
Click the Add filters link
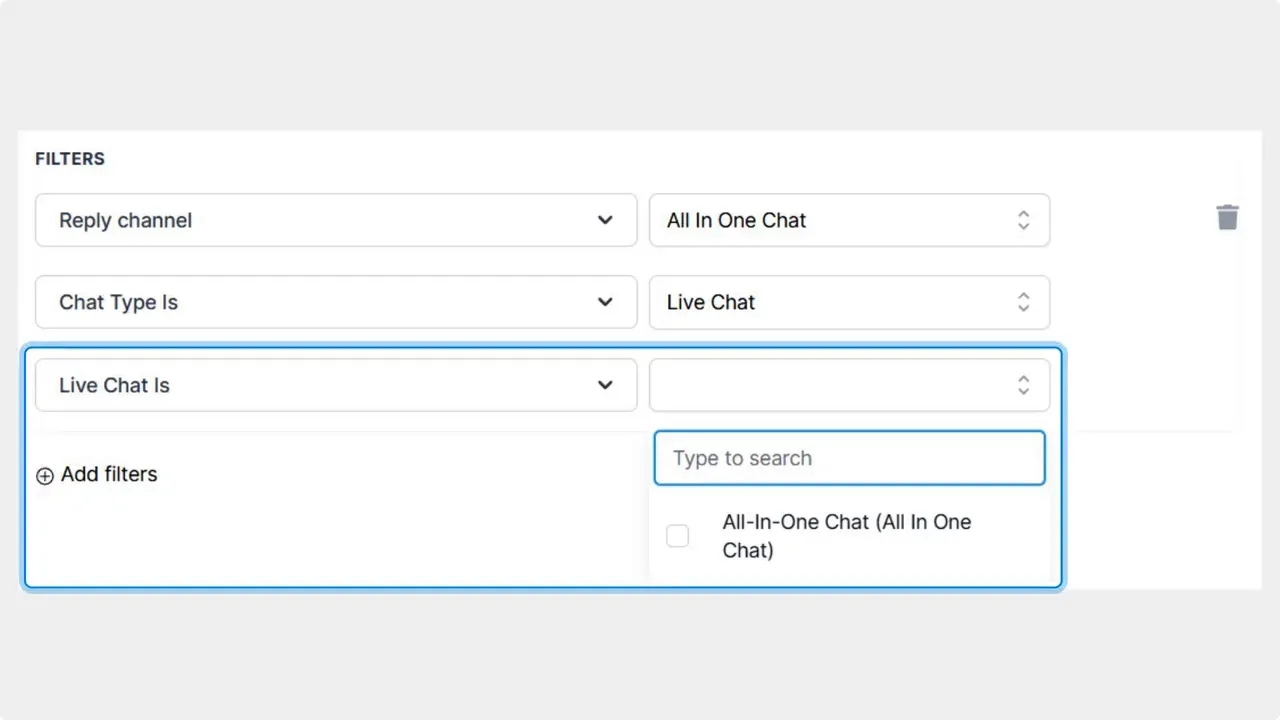tap(109, 475)
